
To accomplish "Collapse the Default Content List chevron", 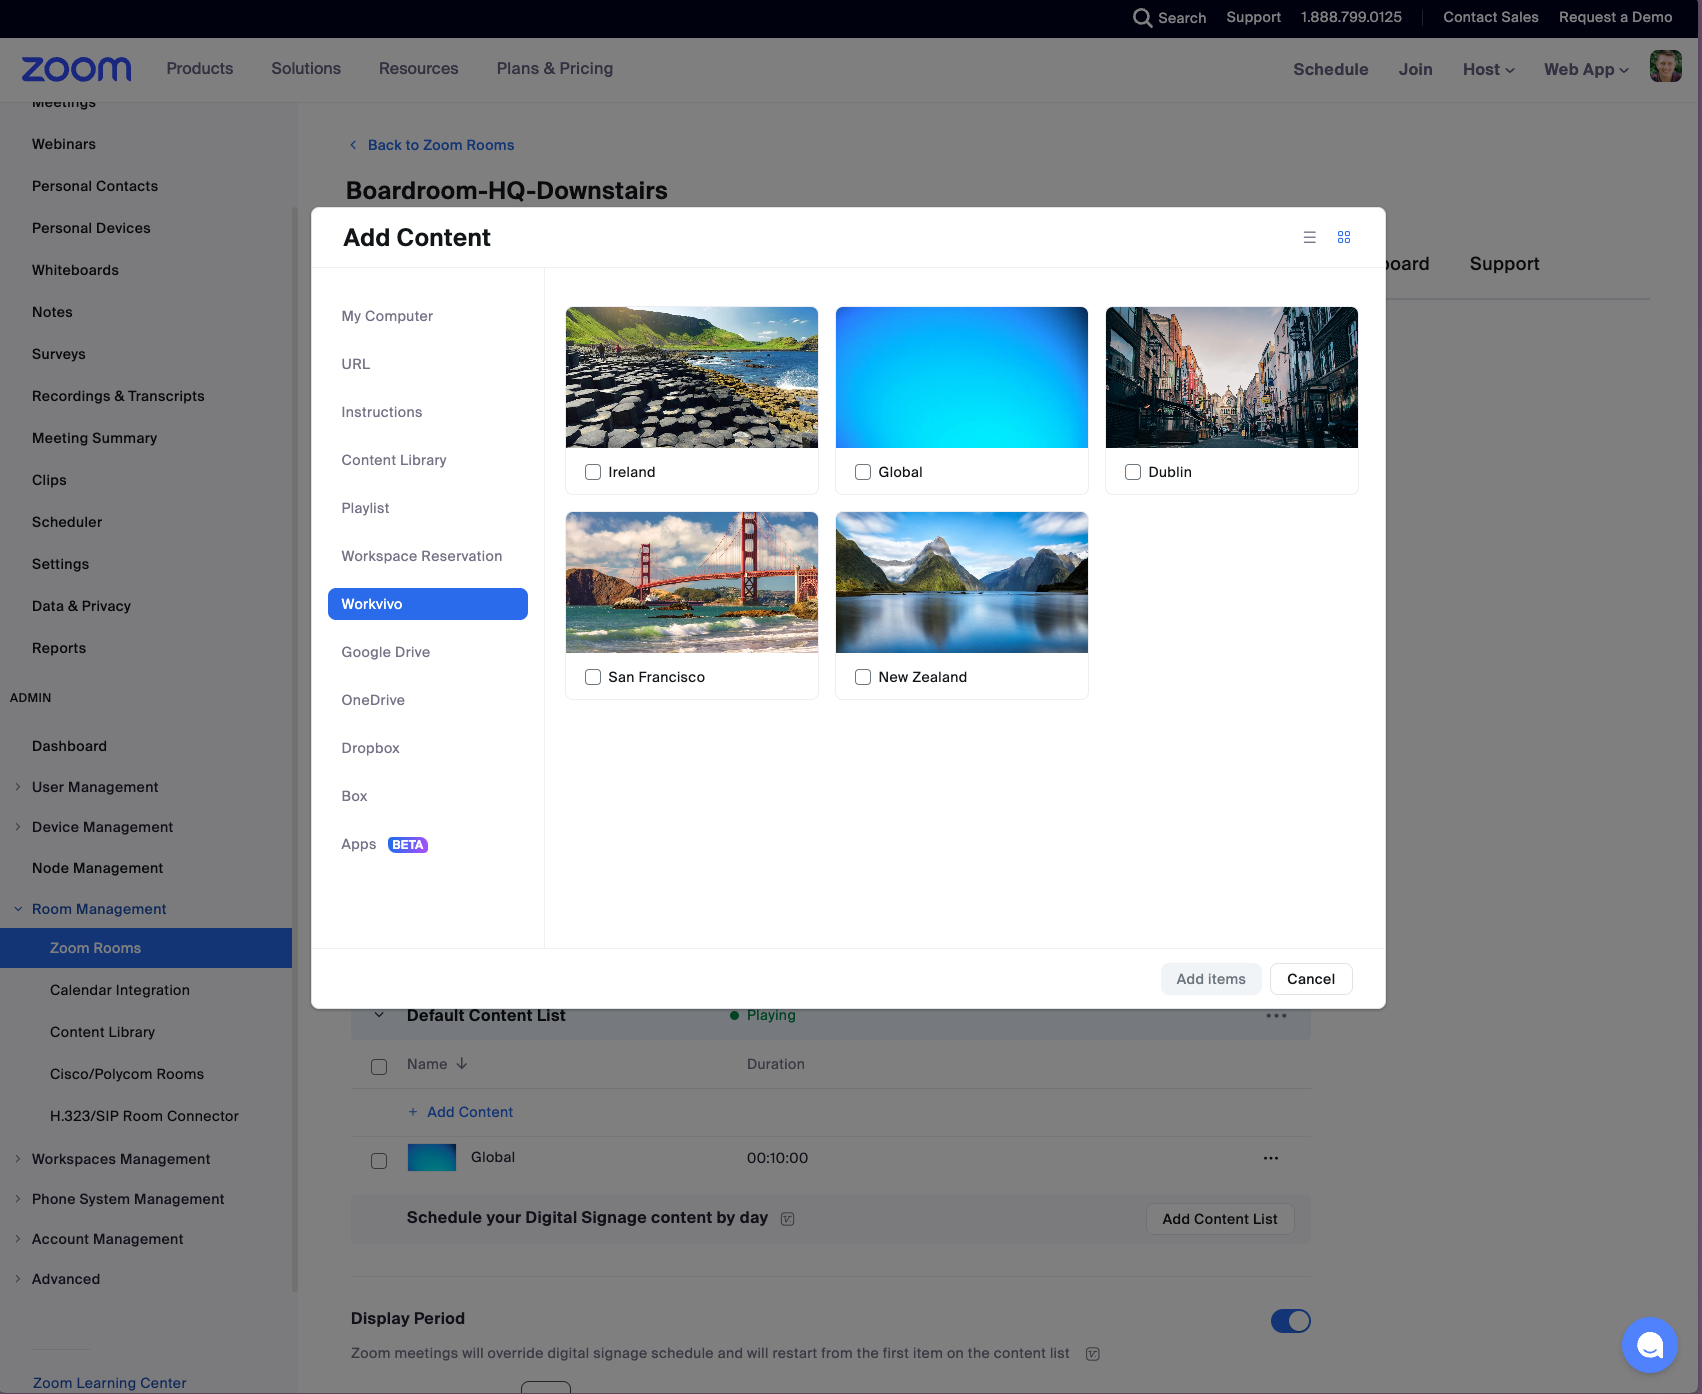I will [379, 1015].
